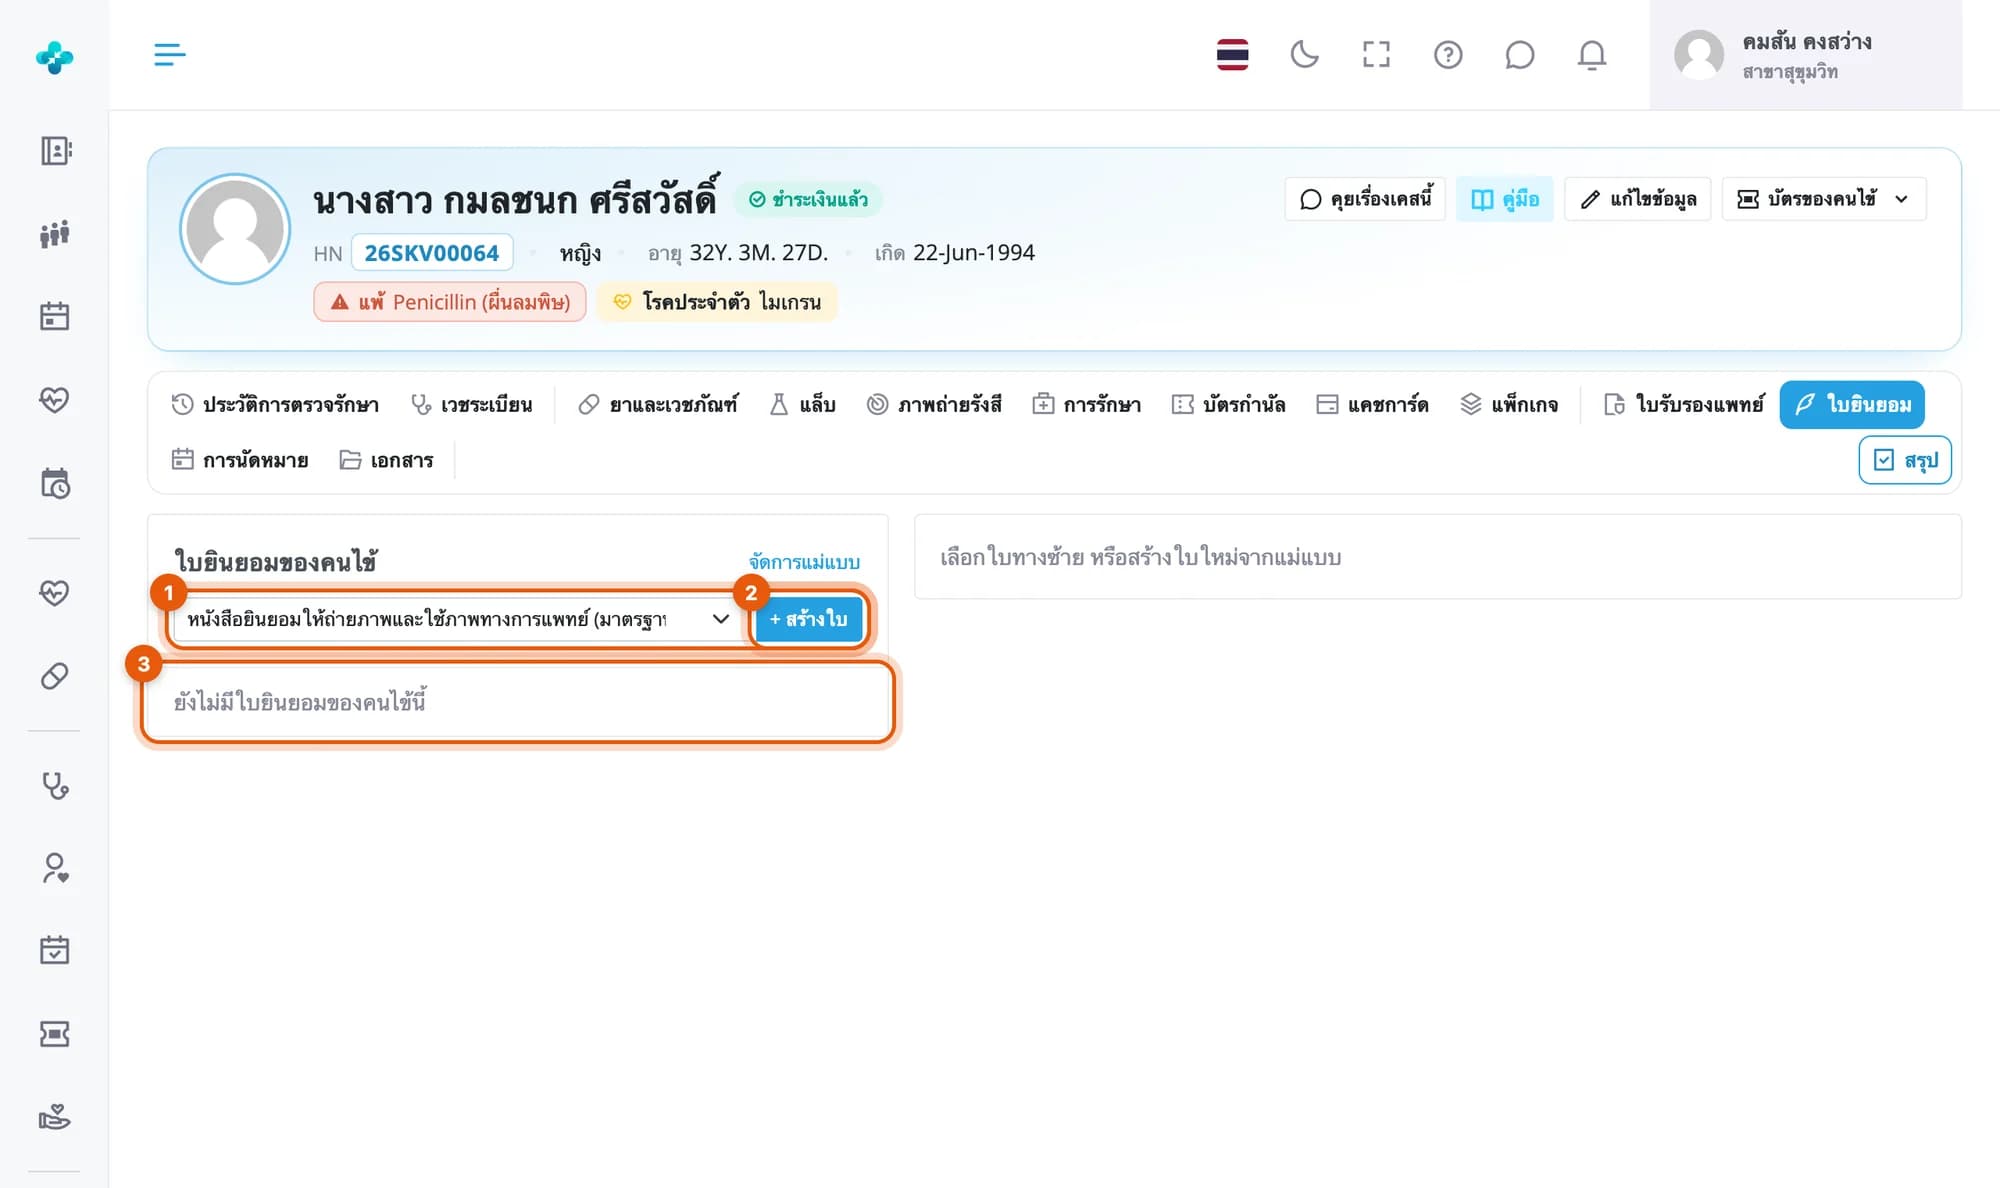Screen dimensions: 2000x1188
Task: Expand the บัตรของคนไข้ dropdown
Action: (x=1823, y=199)
